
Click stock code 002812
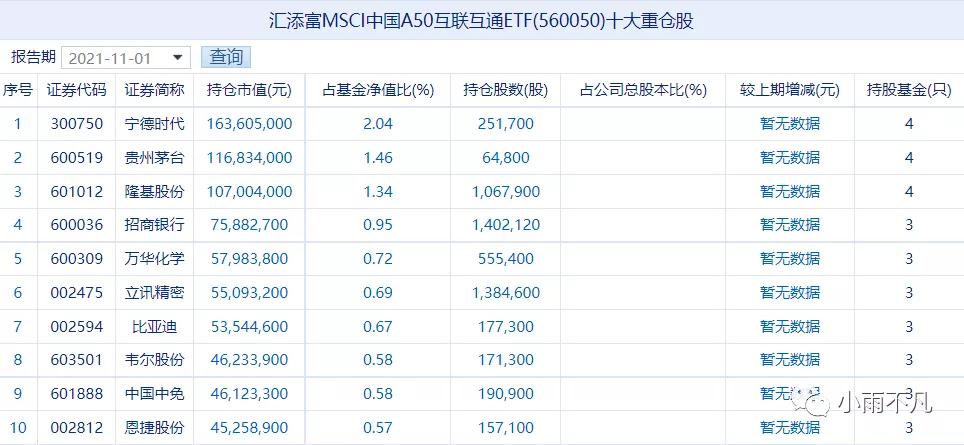(77, 427)
